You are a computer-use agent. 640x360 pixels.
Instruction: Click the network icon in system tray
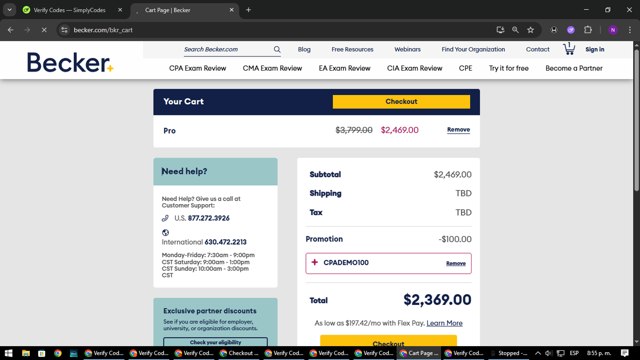561,353
